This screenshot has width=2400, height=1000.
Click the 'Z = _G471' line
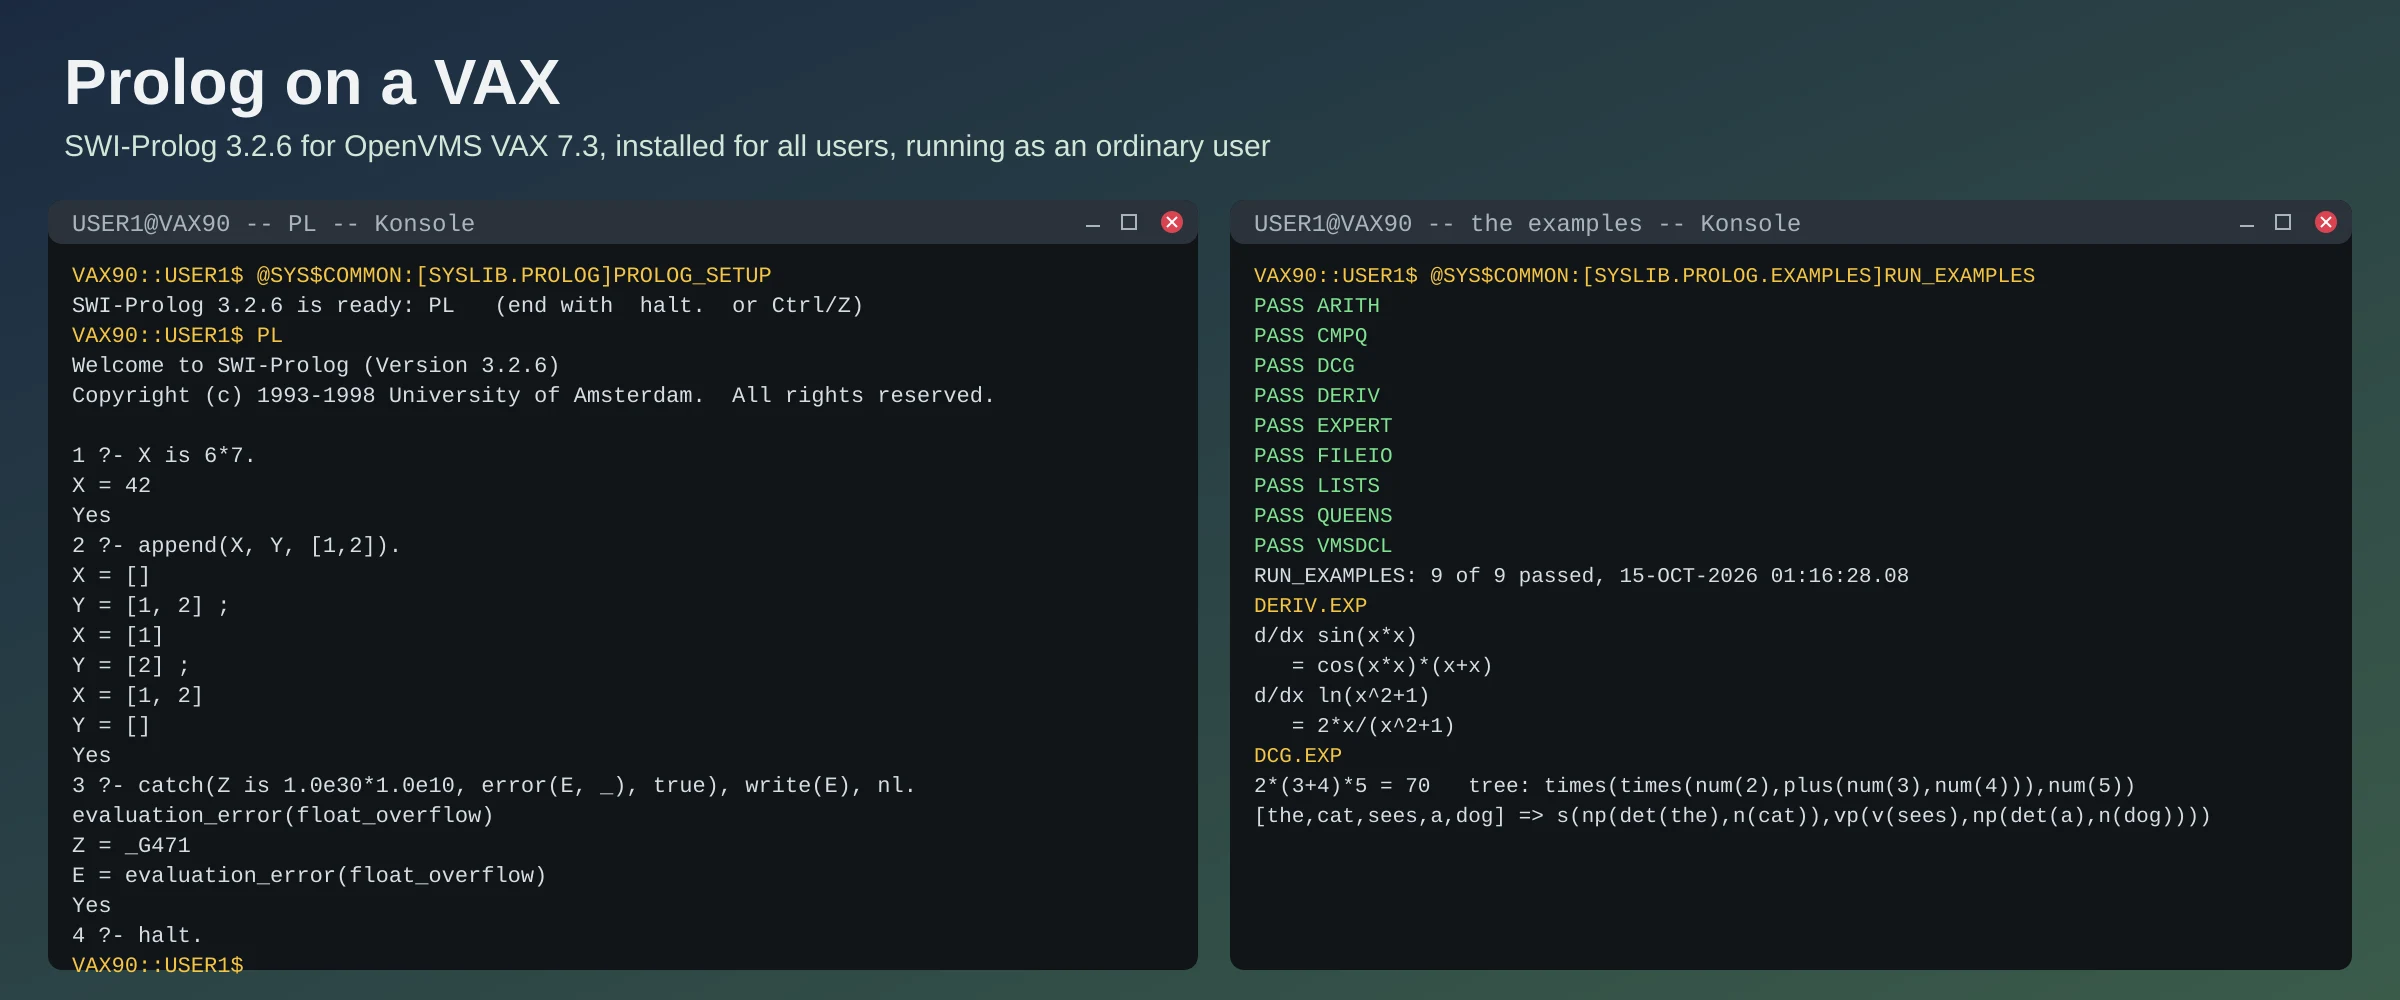[131, 845]
